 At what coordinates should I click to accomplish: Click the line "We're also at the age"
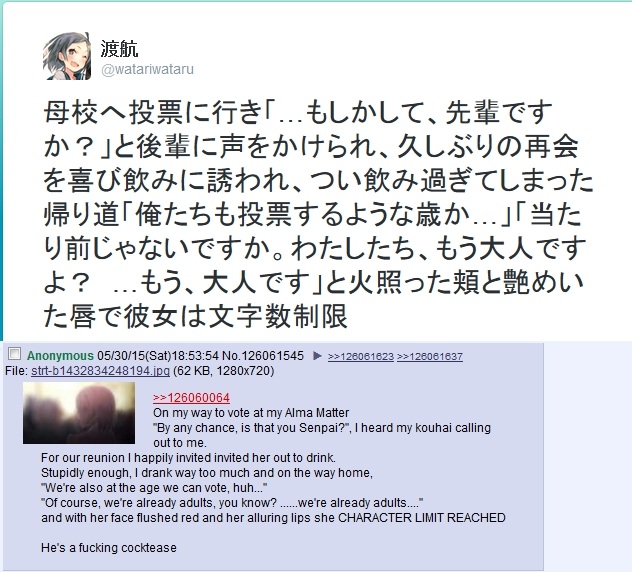click(154, 488)
